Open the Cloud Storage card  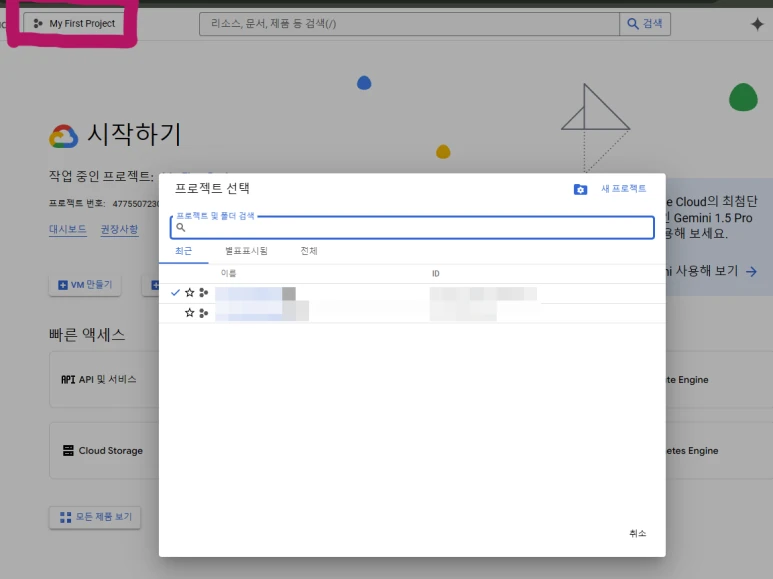pos(104,450)
